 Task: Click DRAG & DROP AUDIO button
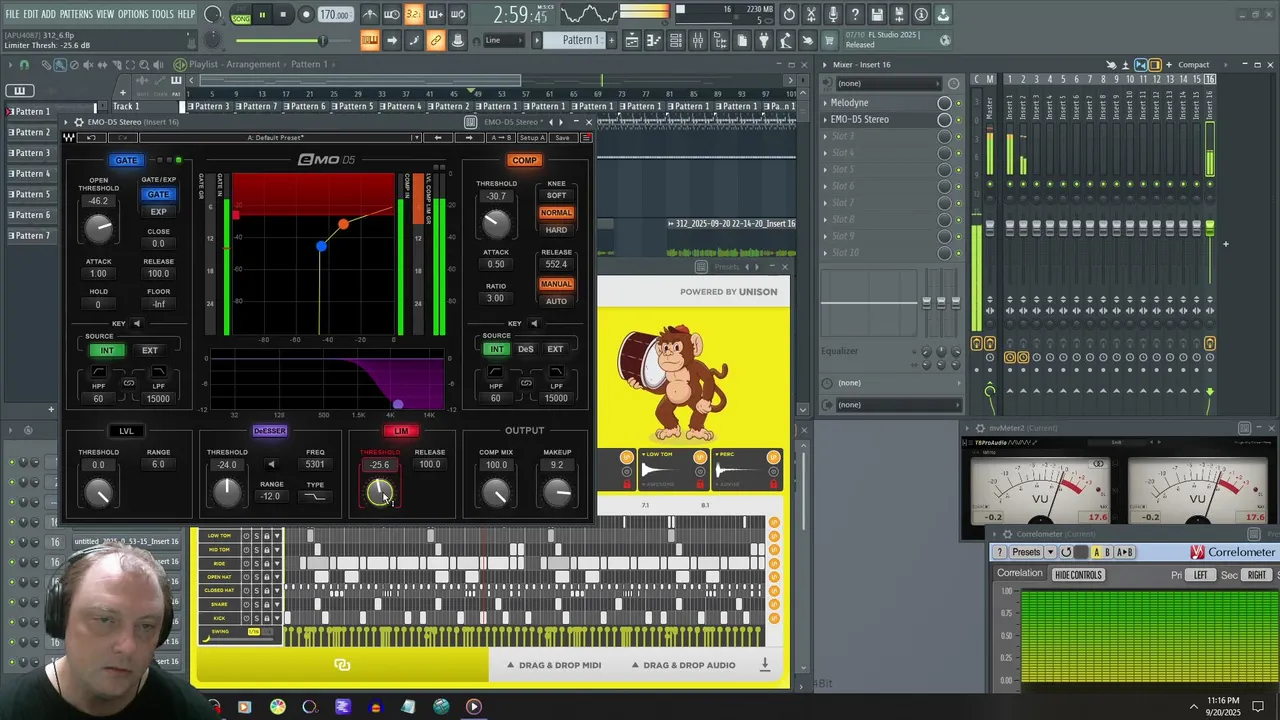tap(682, 665)
